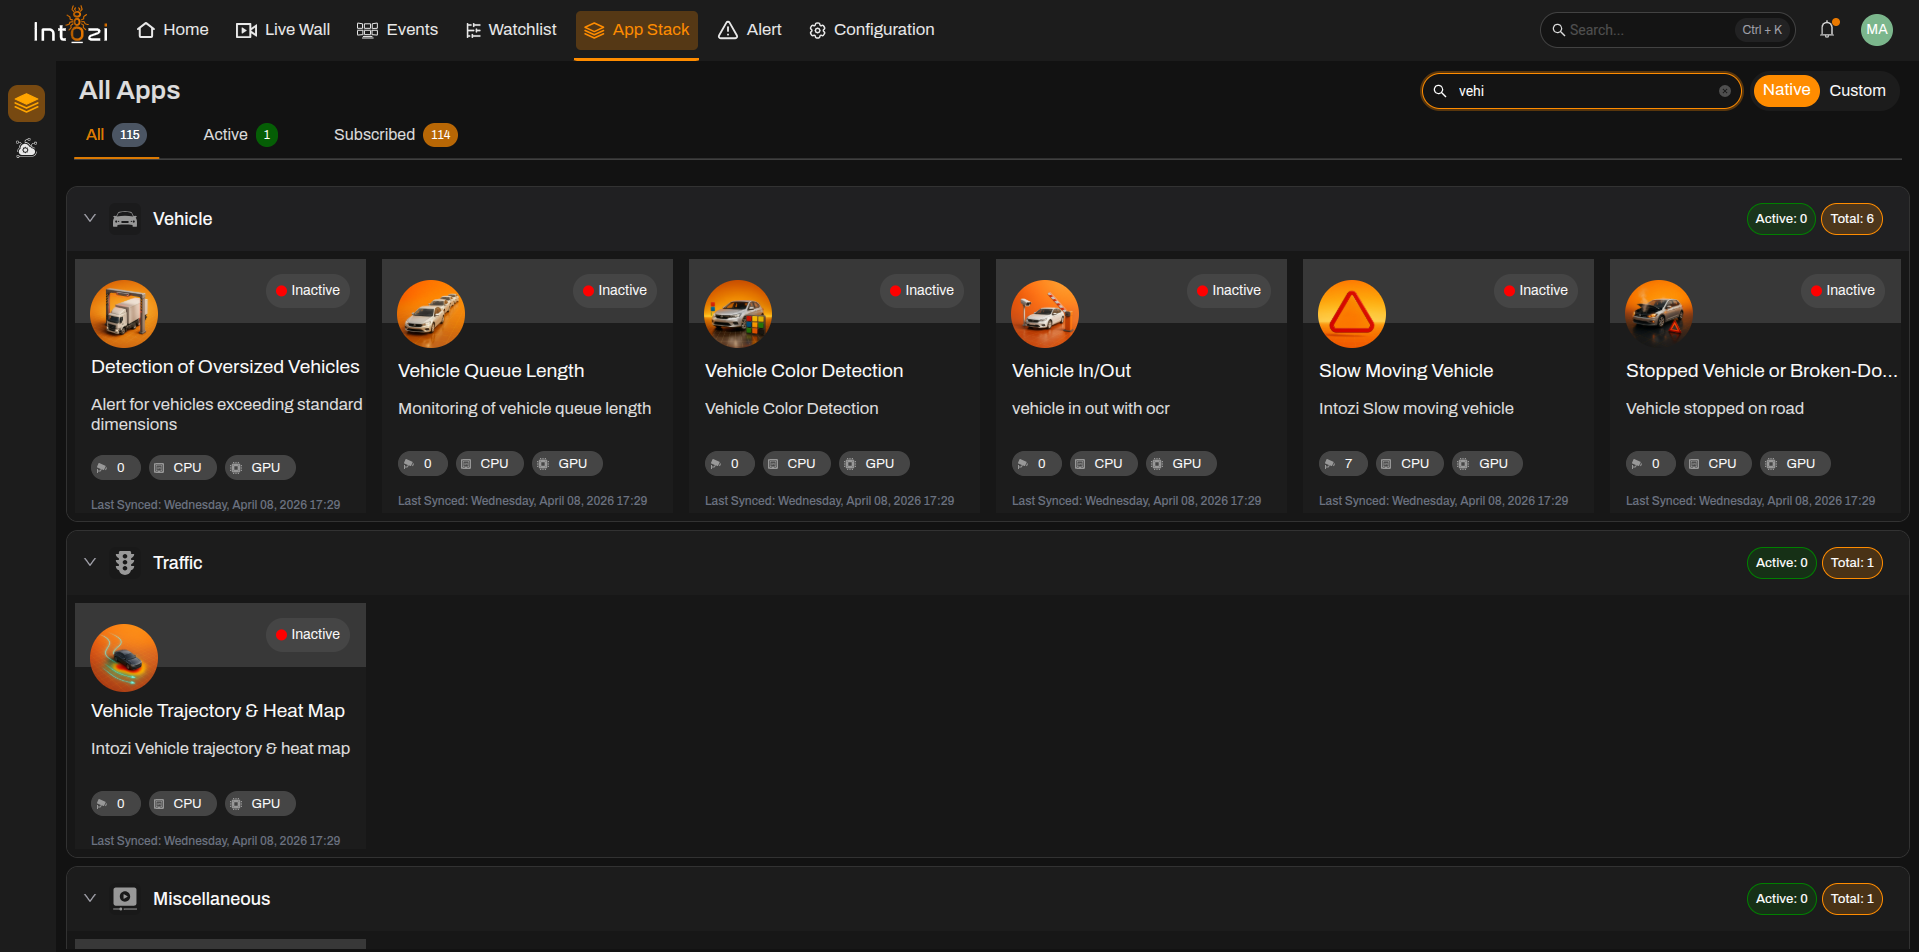The height and width of the screenshot is (952, 1919).
Task: Collapse the Traffic category section
Action: 90,562
